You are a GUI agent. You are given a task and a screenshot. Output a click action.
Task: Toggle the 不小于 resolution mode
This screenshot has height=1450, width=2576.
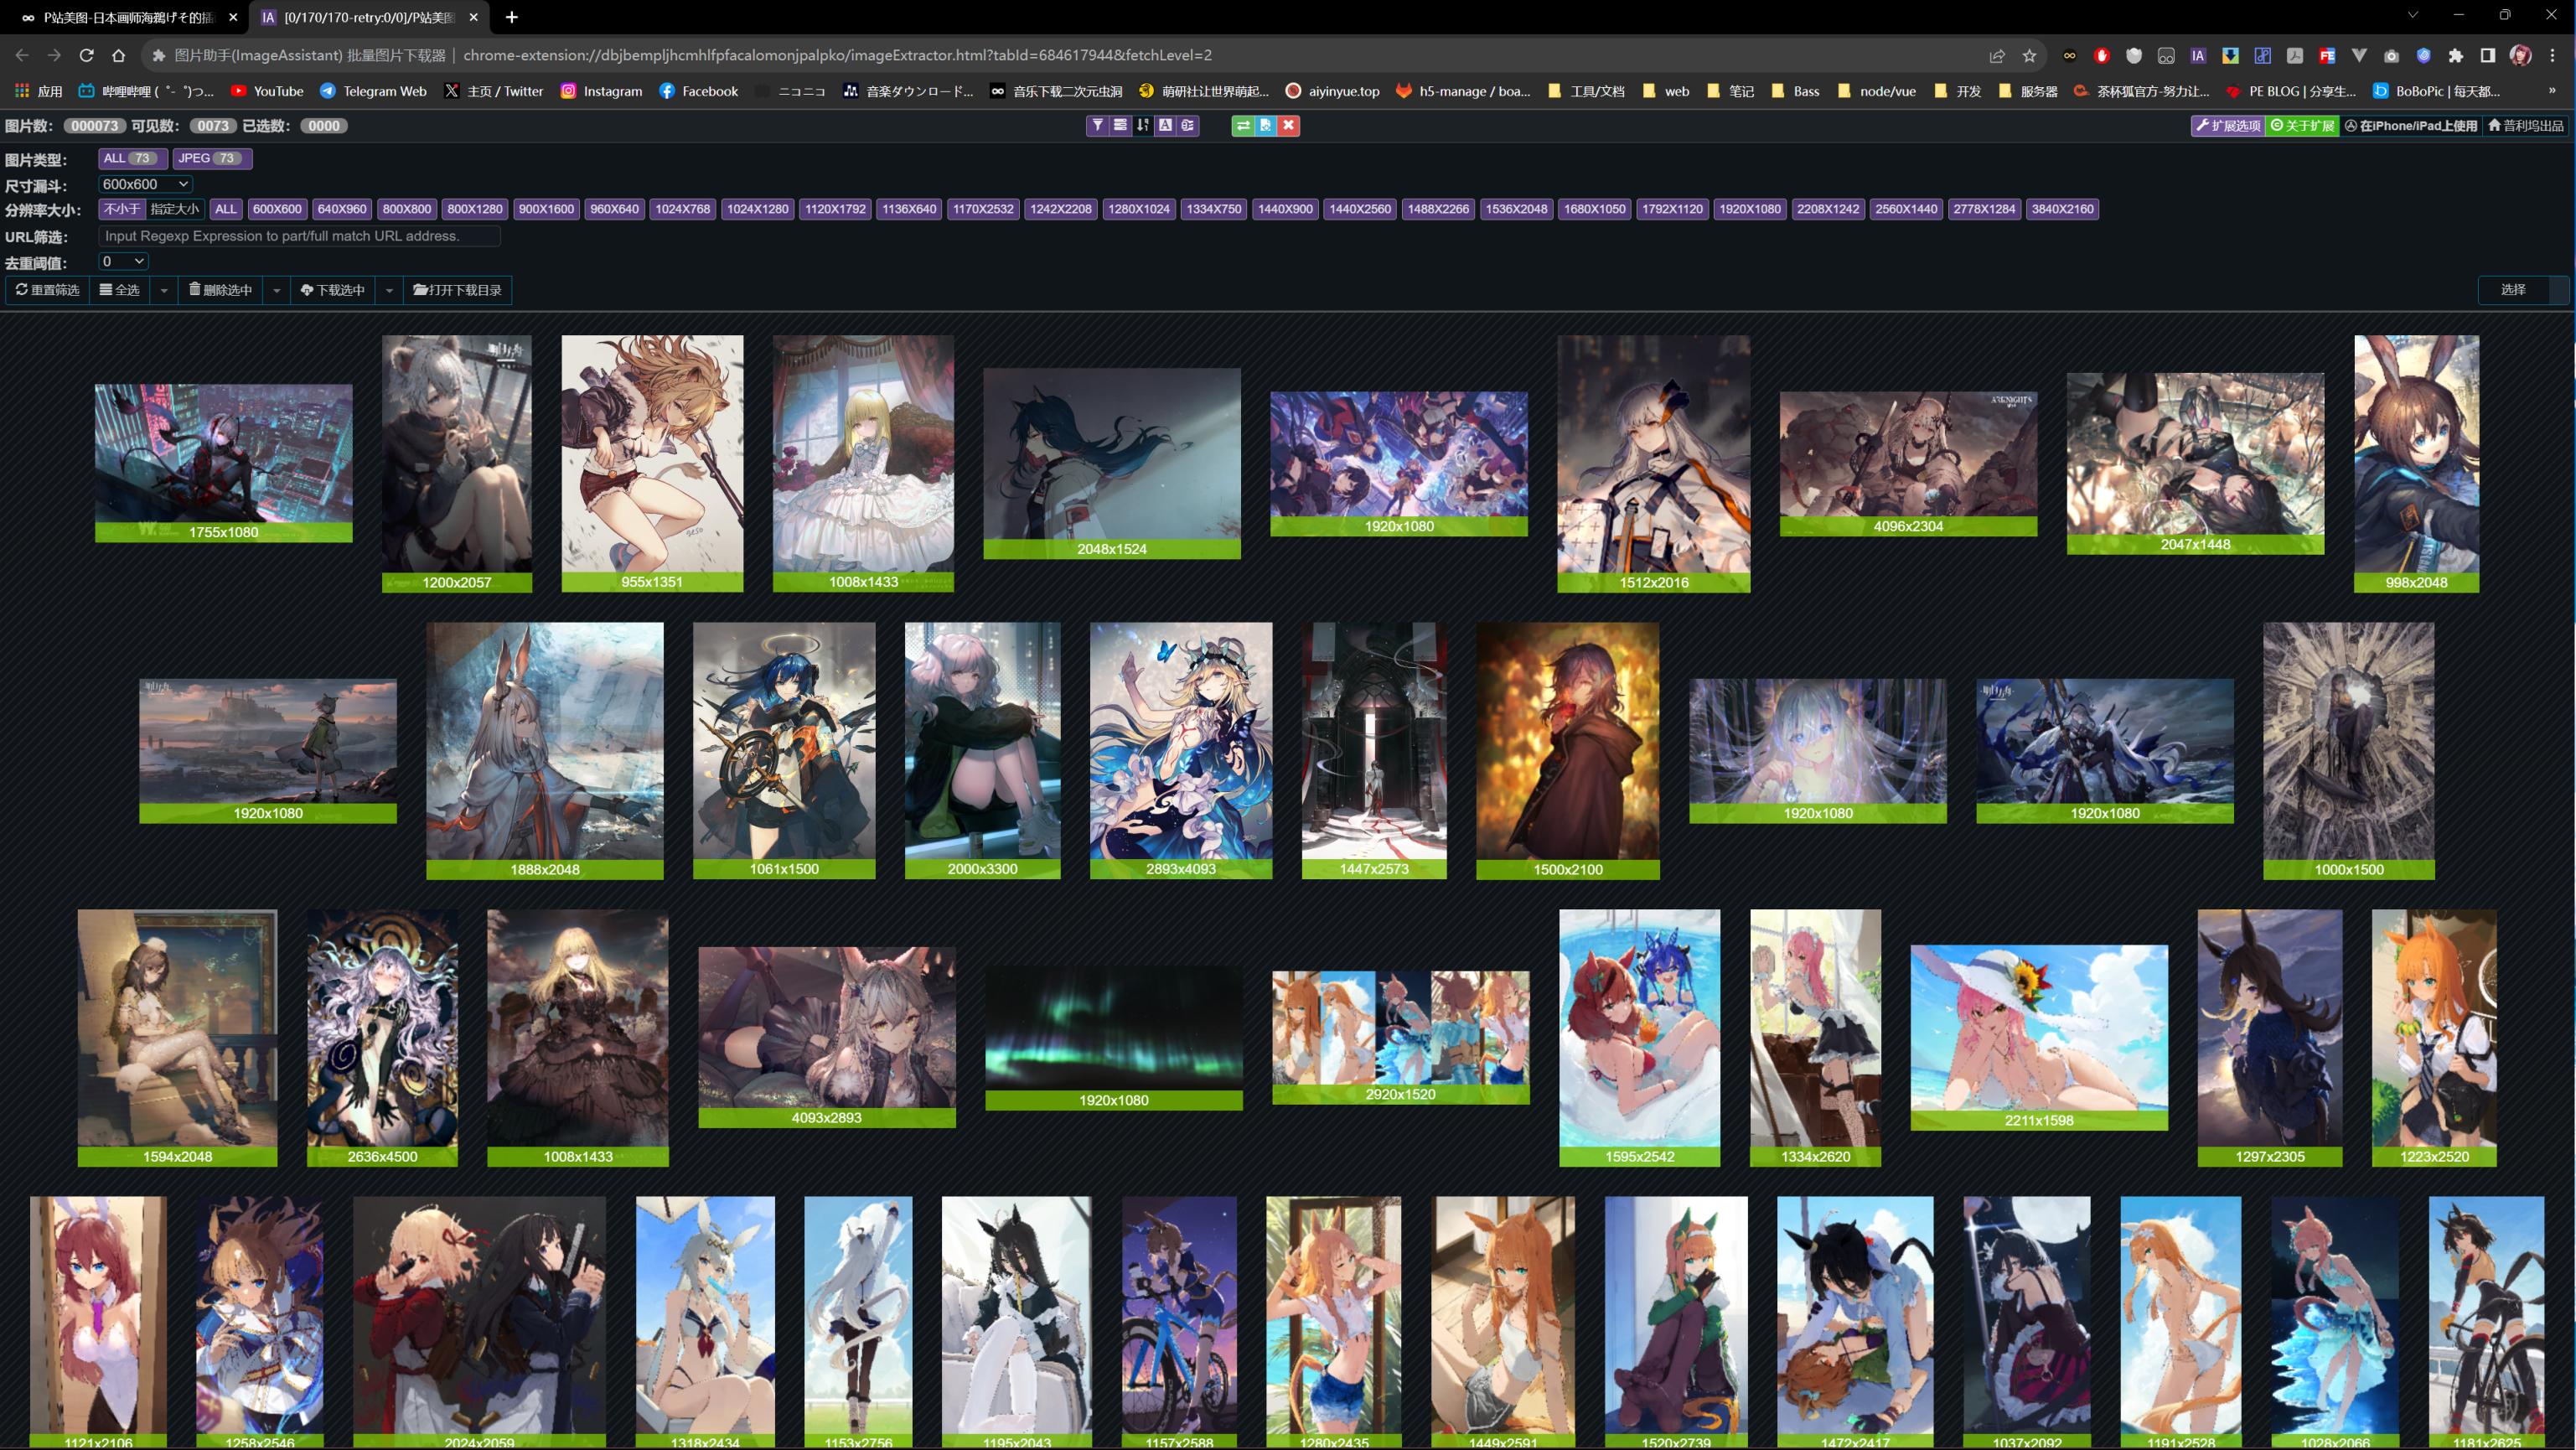tap(122, 209)
